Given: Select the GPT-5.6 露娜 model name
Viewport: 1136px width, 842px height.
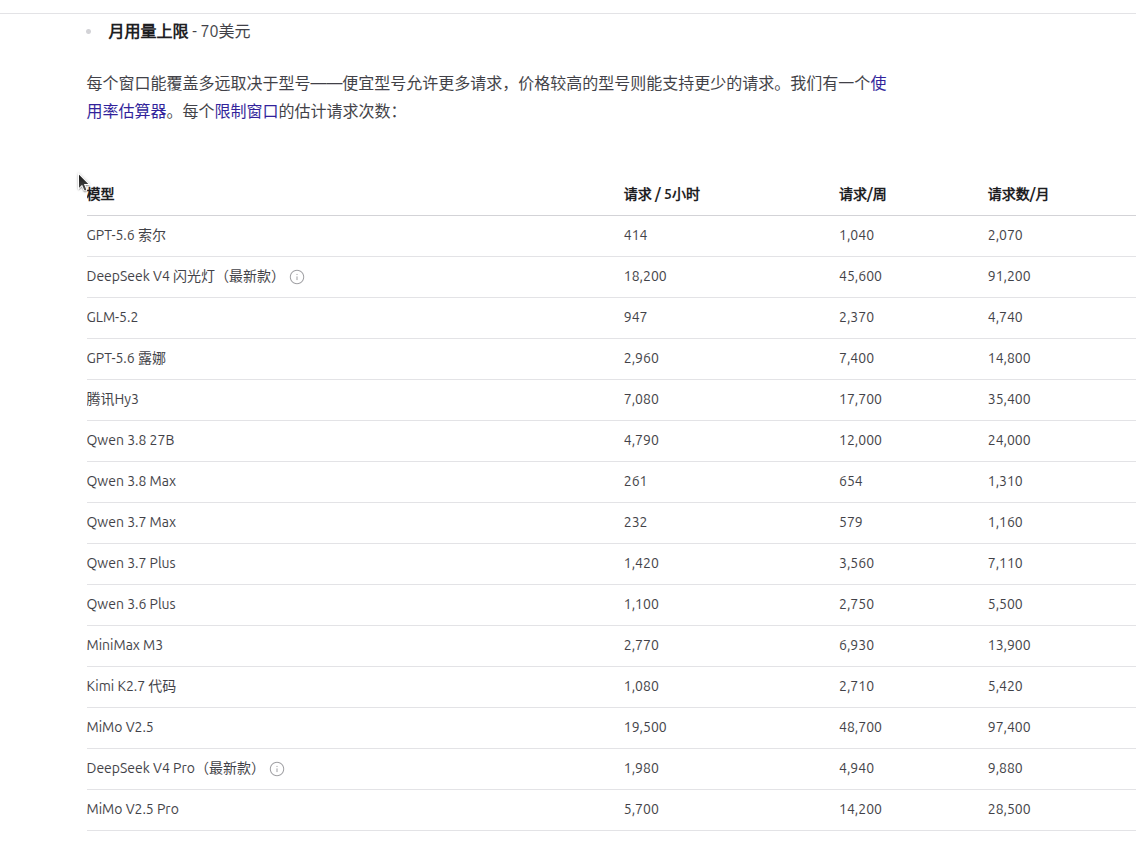Looking at the screenshot, I should 126,358.
